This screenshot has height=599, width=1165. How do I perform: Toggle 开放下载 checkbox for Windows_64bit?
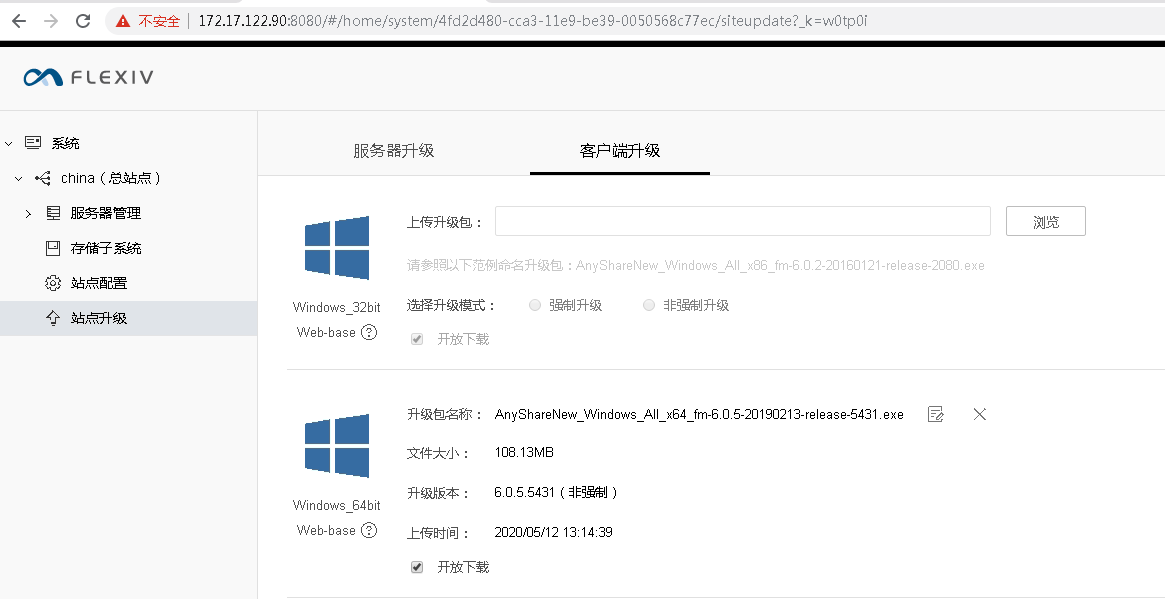(417, 567)
